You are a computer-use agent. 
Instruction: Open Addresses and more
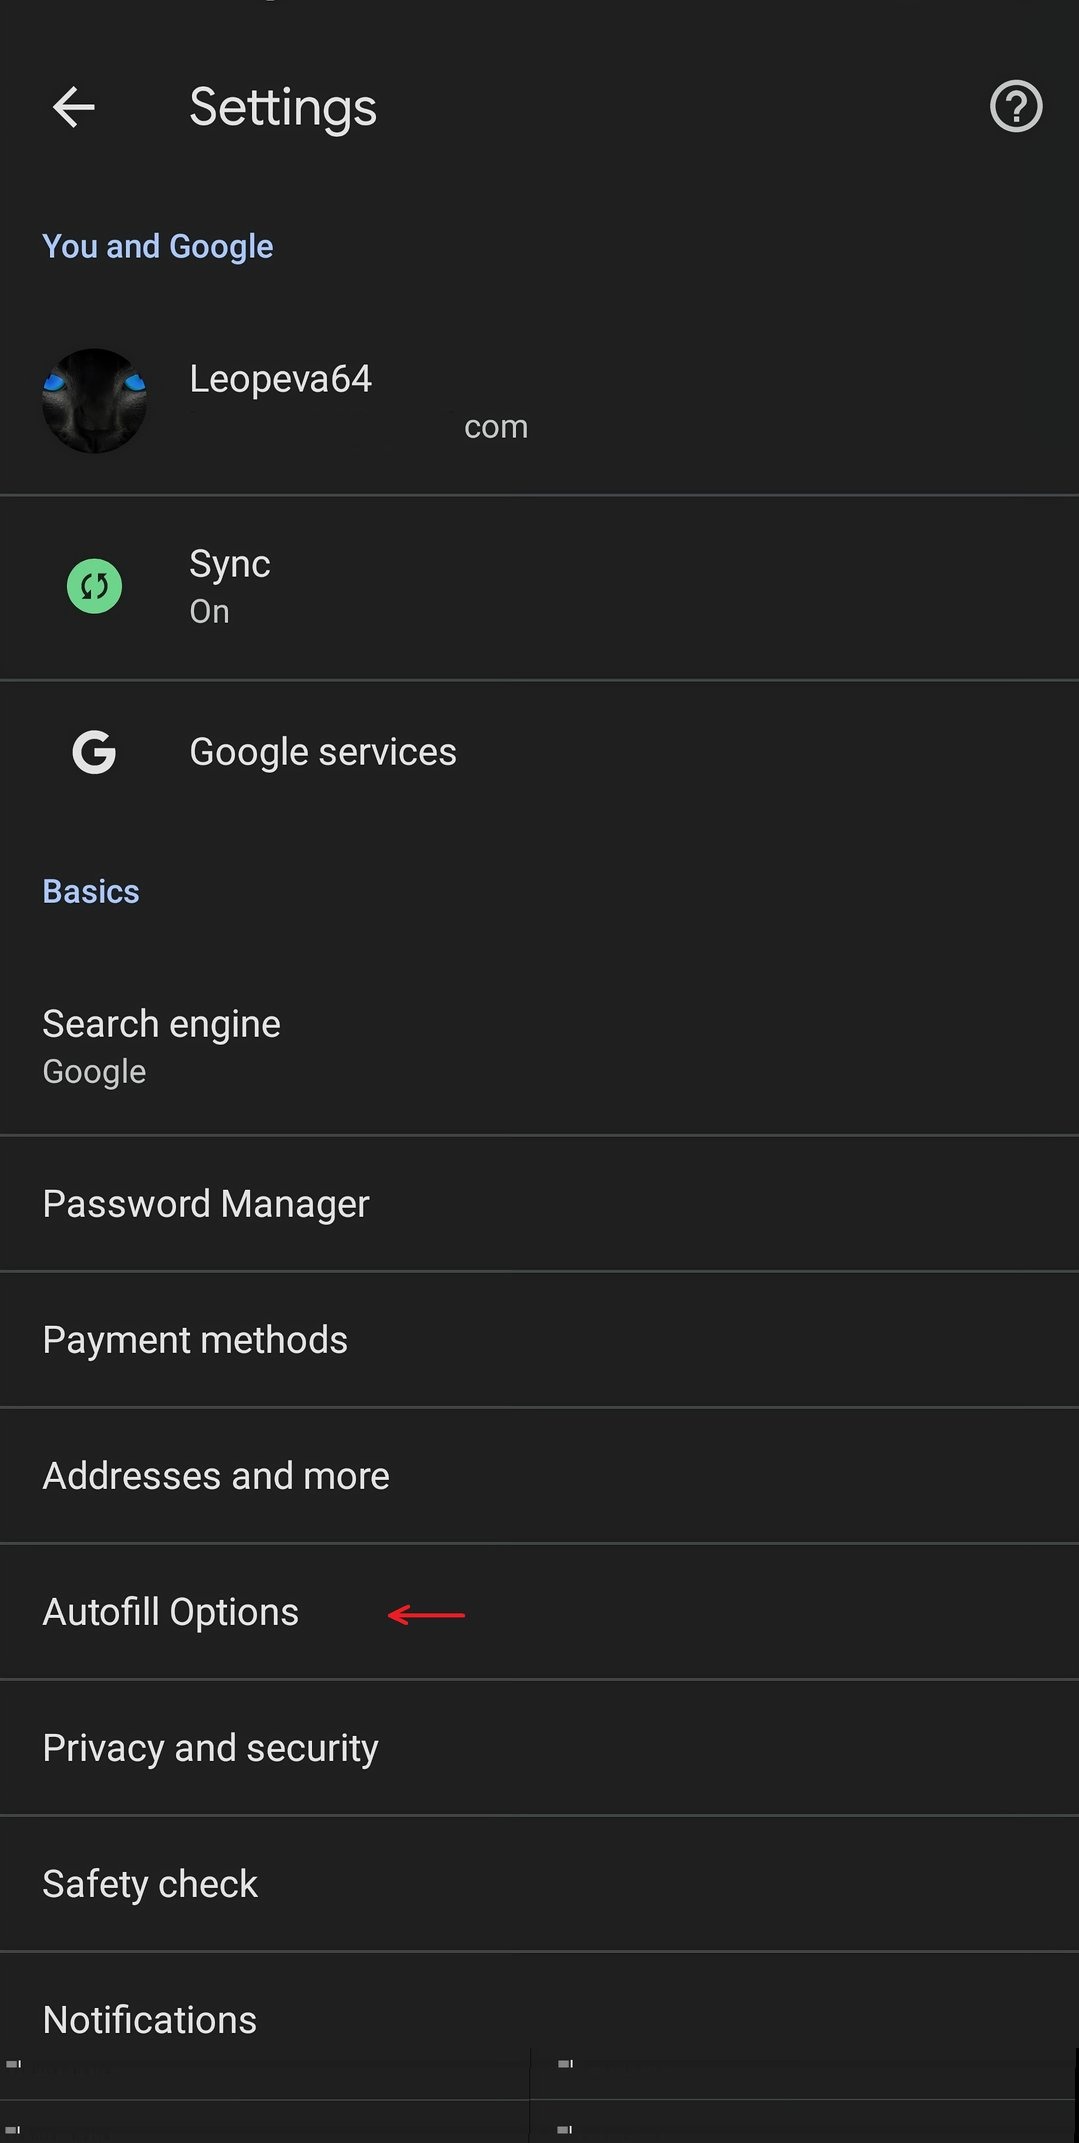point(216,1476)
